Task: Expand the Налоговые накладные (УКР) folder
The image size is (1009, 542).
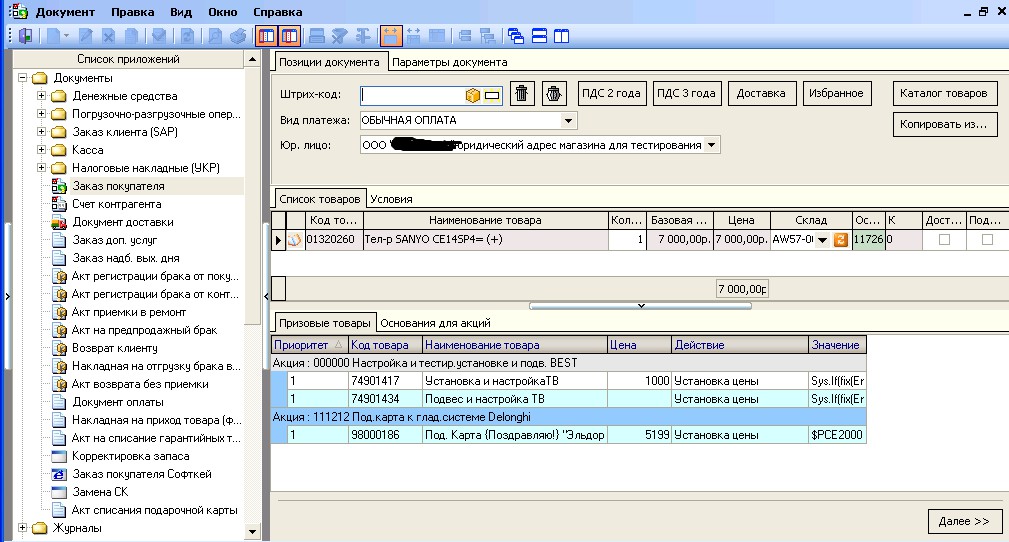Action: [x=41, y=168]
